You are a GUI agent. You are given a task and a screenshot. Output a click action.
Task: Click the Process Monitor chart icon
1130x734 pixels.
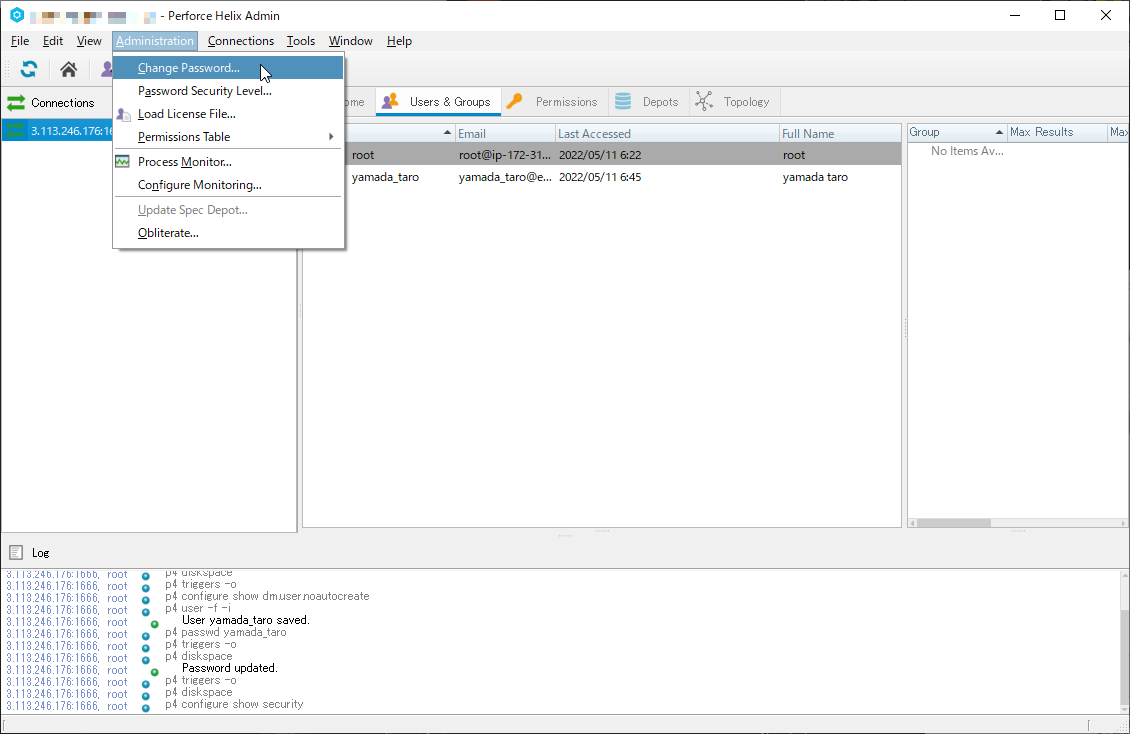pos(124,161)
